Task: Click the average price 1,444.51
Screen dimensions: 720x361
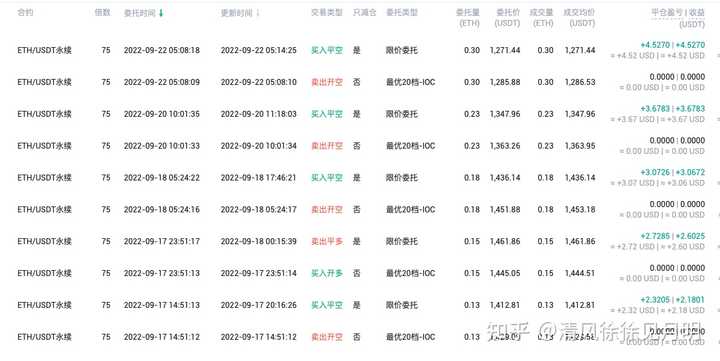Action: [x=580, y=273]
